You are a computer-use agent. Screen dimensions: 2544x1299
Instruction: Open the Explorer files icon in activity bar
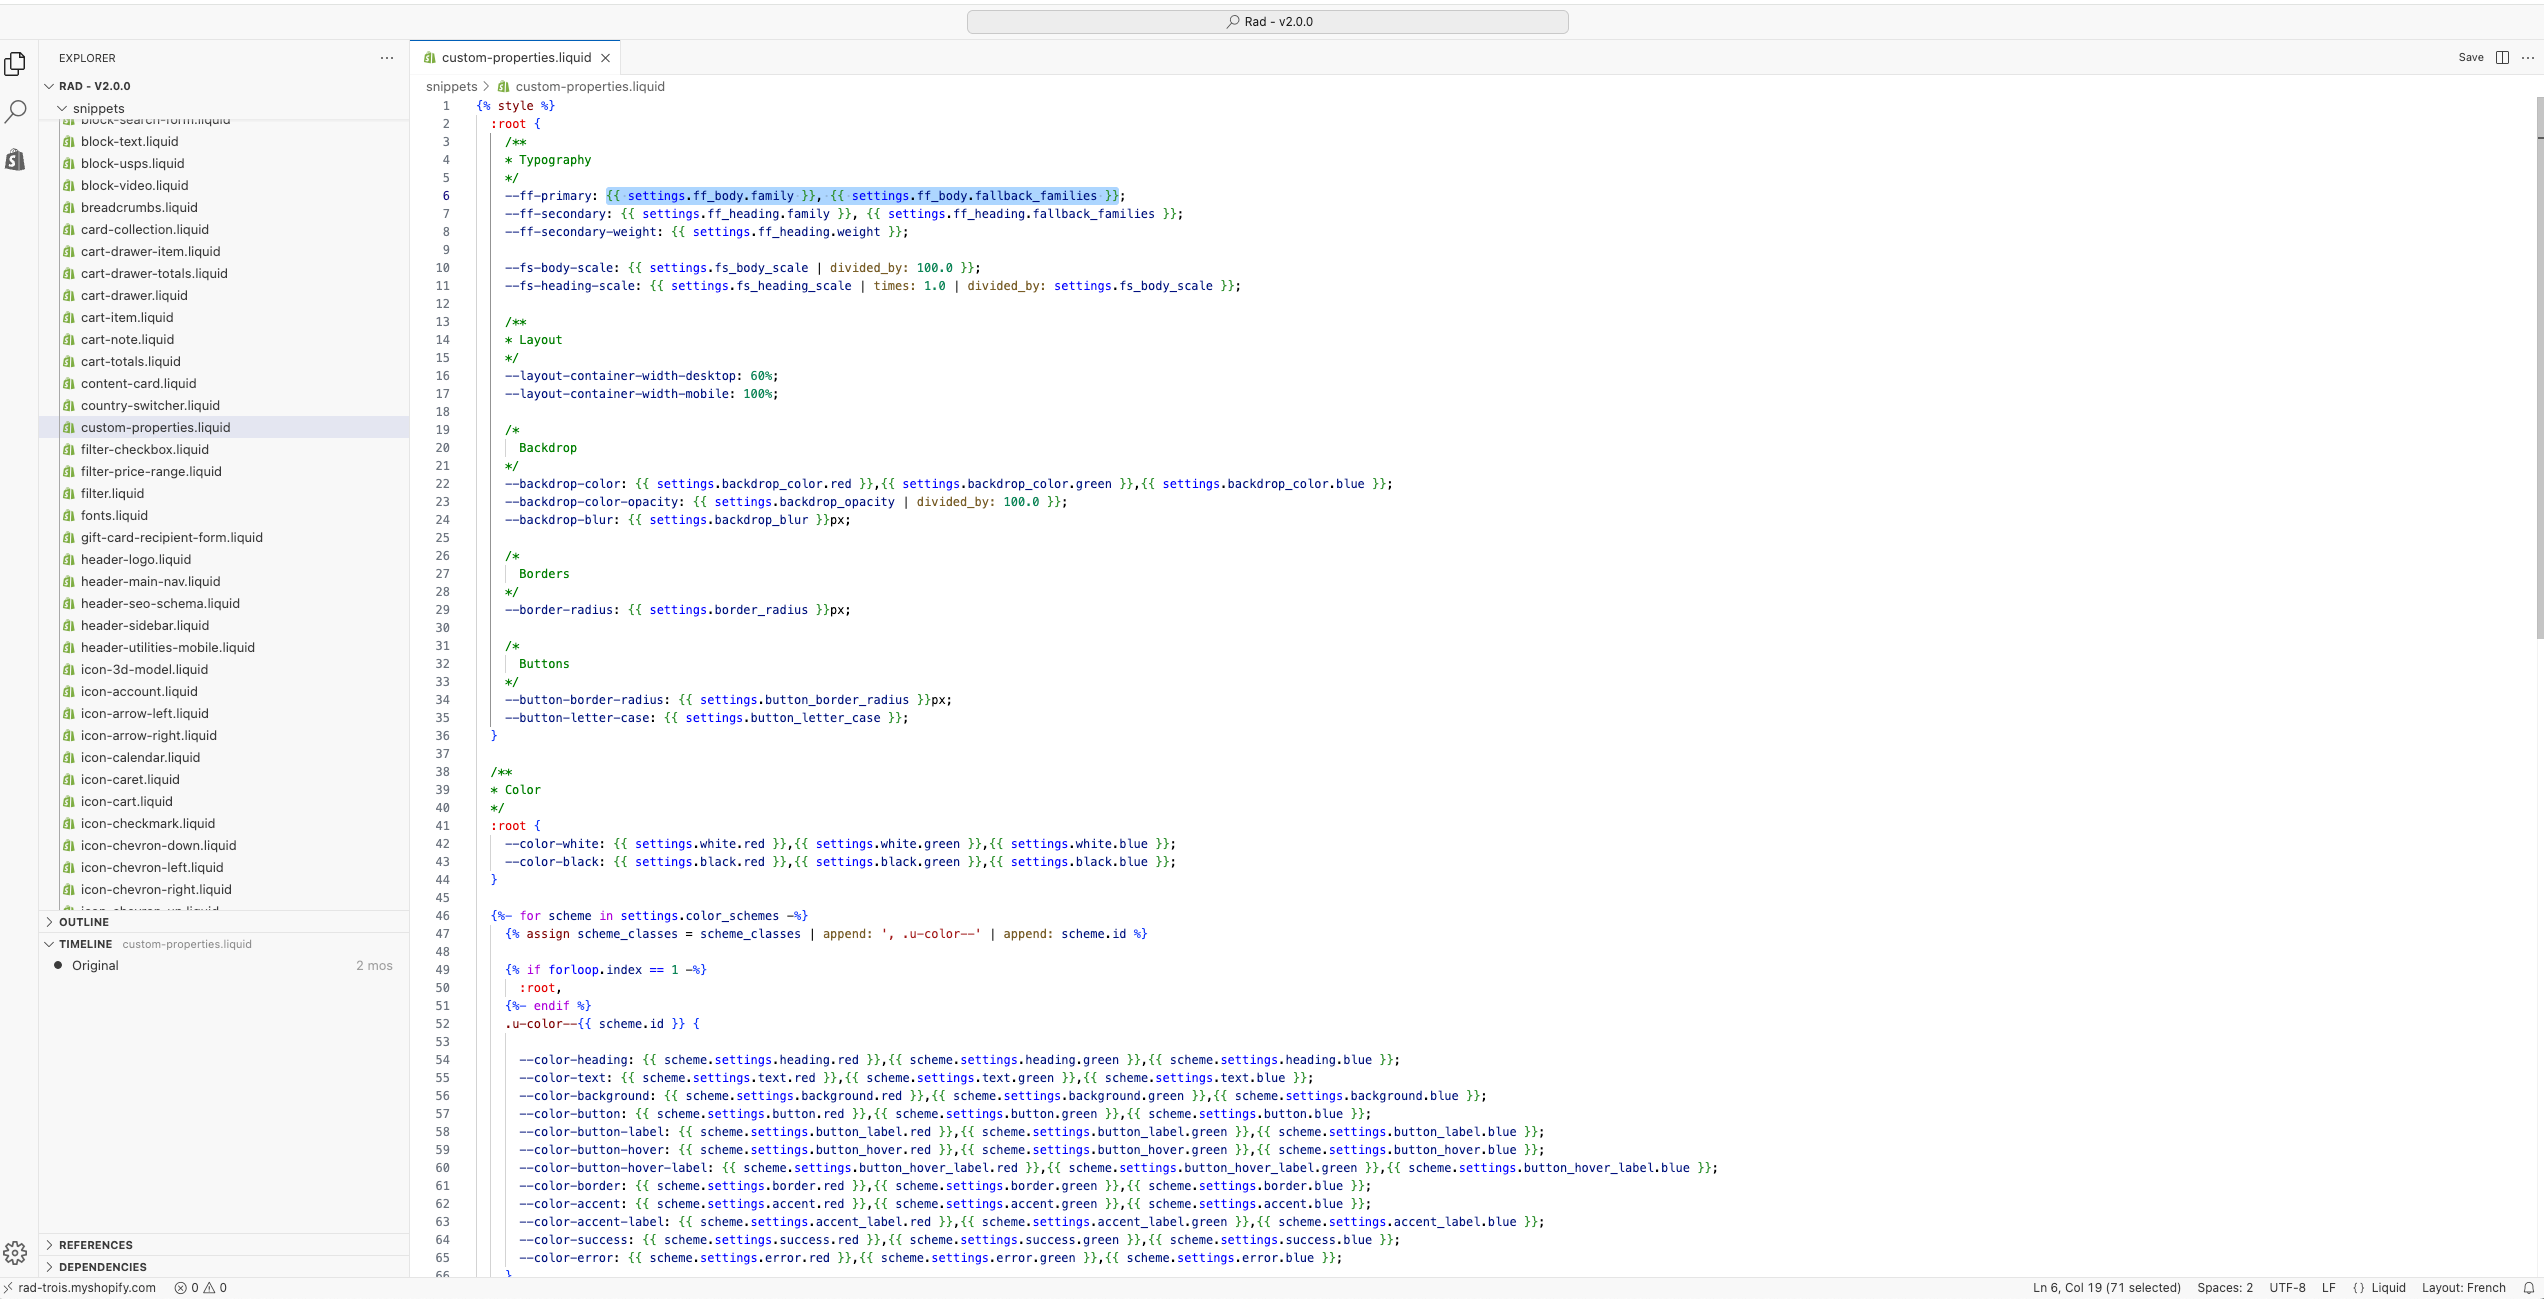pos(15,64)
